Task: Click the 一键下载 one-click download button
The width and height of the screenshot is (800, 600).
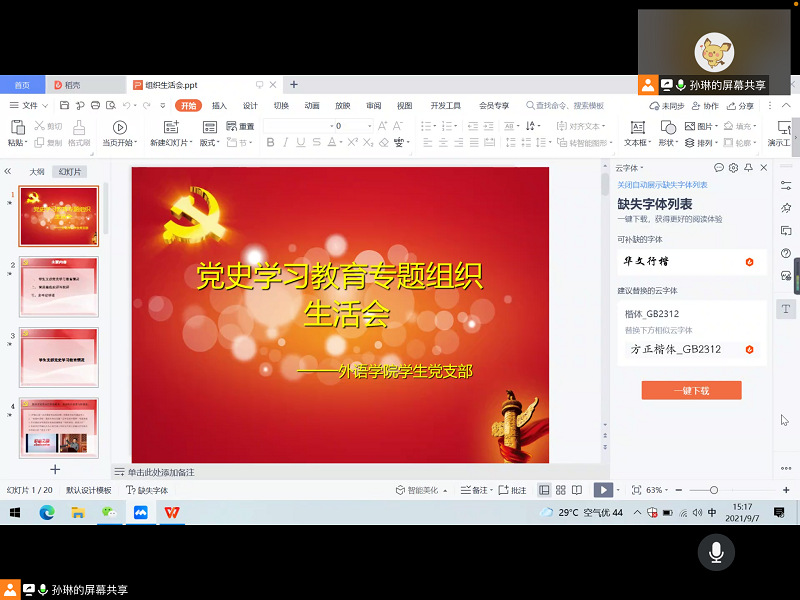Action: tap(691, 391)
